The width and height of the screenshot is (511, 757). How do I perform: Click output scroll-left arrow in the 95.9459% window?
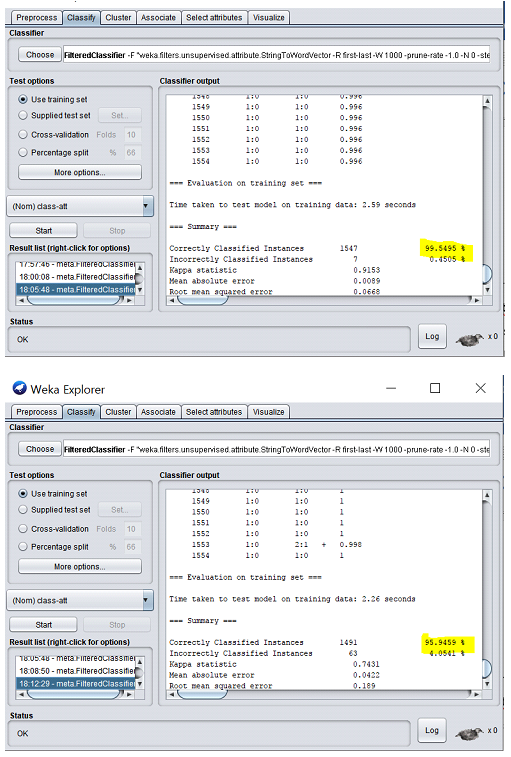(172, 694)
